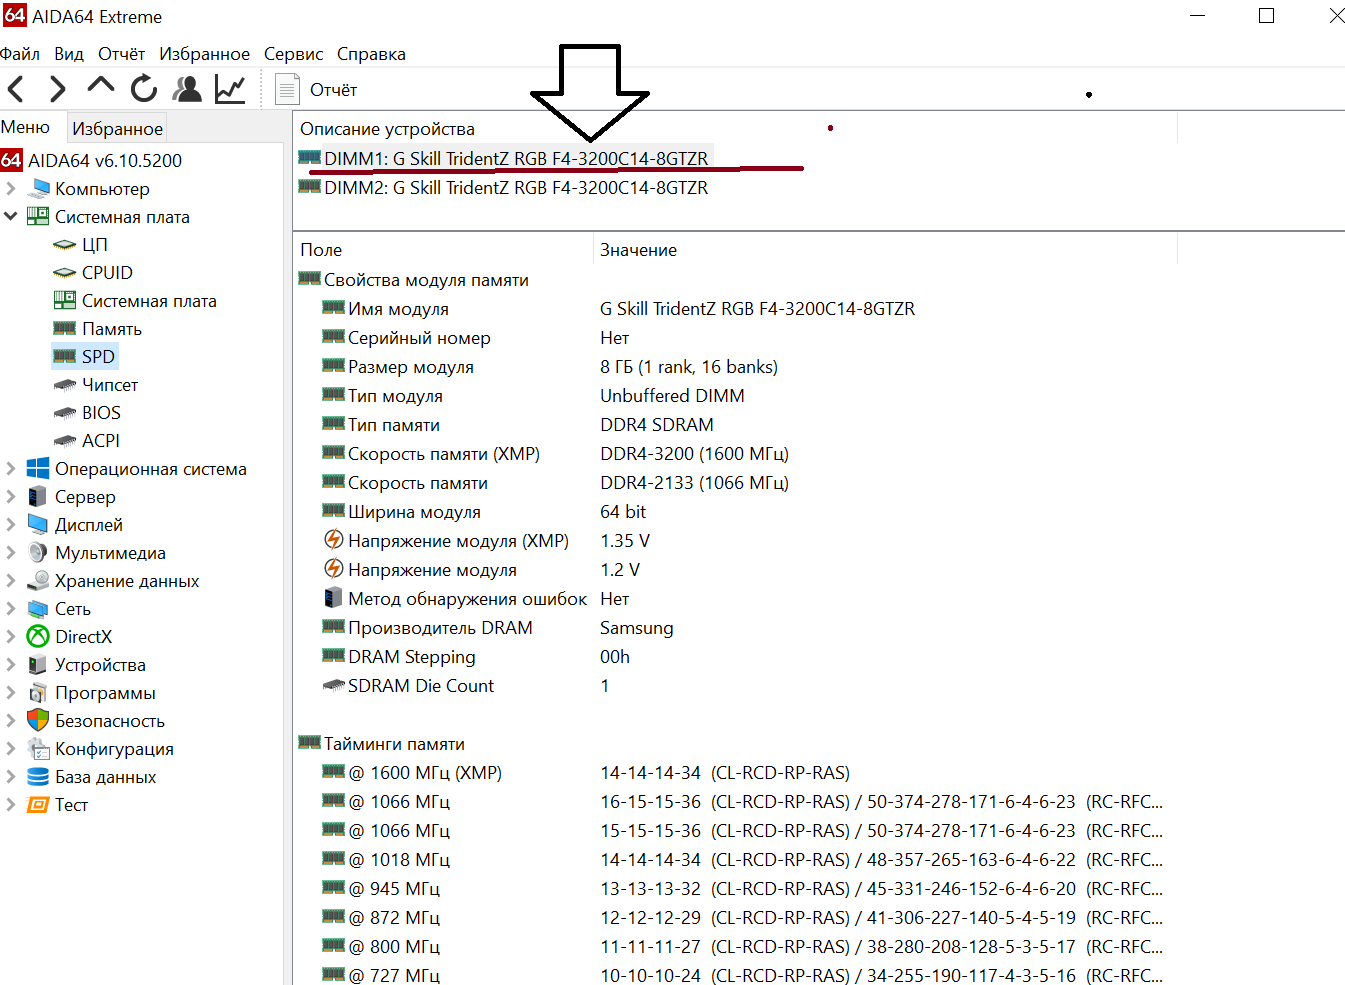Click the Сеть network icon
The height and width of the screenshot is (985, 1345).
pyautogui.click(x=38, y=608)
